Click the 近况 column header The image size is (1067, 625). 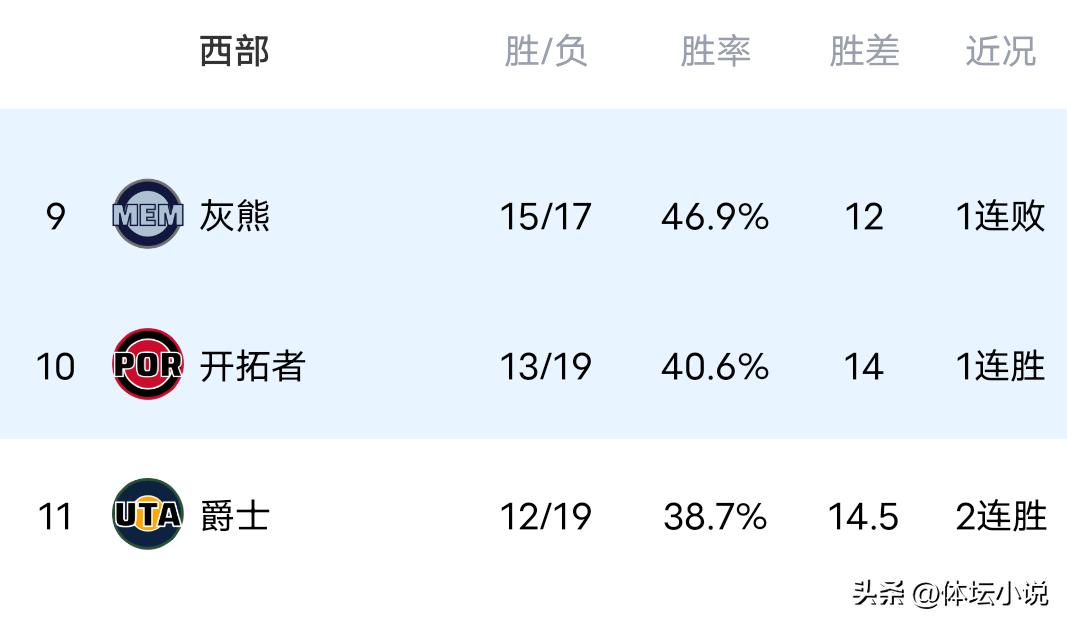(x=1000, y=51)
